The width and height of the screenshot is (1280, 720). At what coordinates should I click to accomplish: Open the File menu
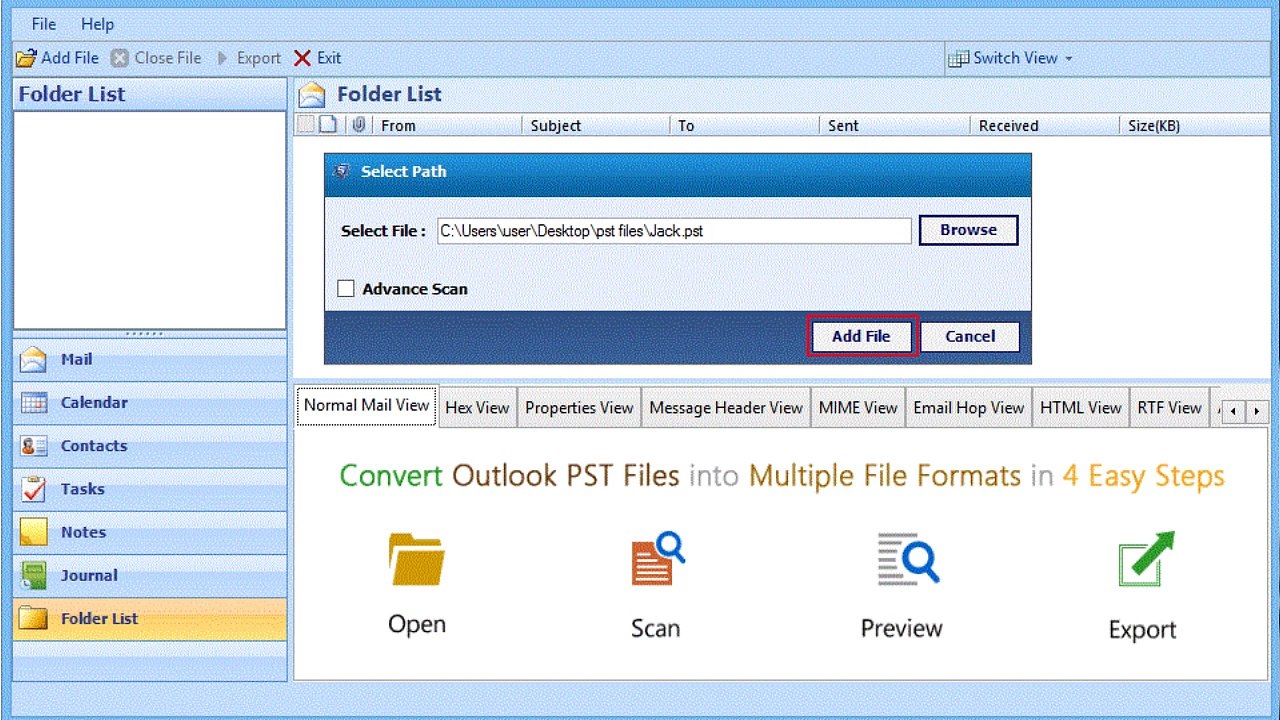(44, 23)
